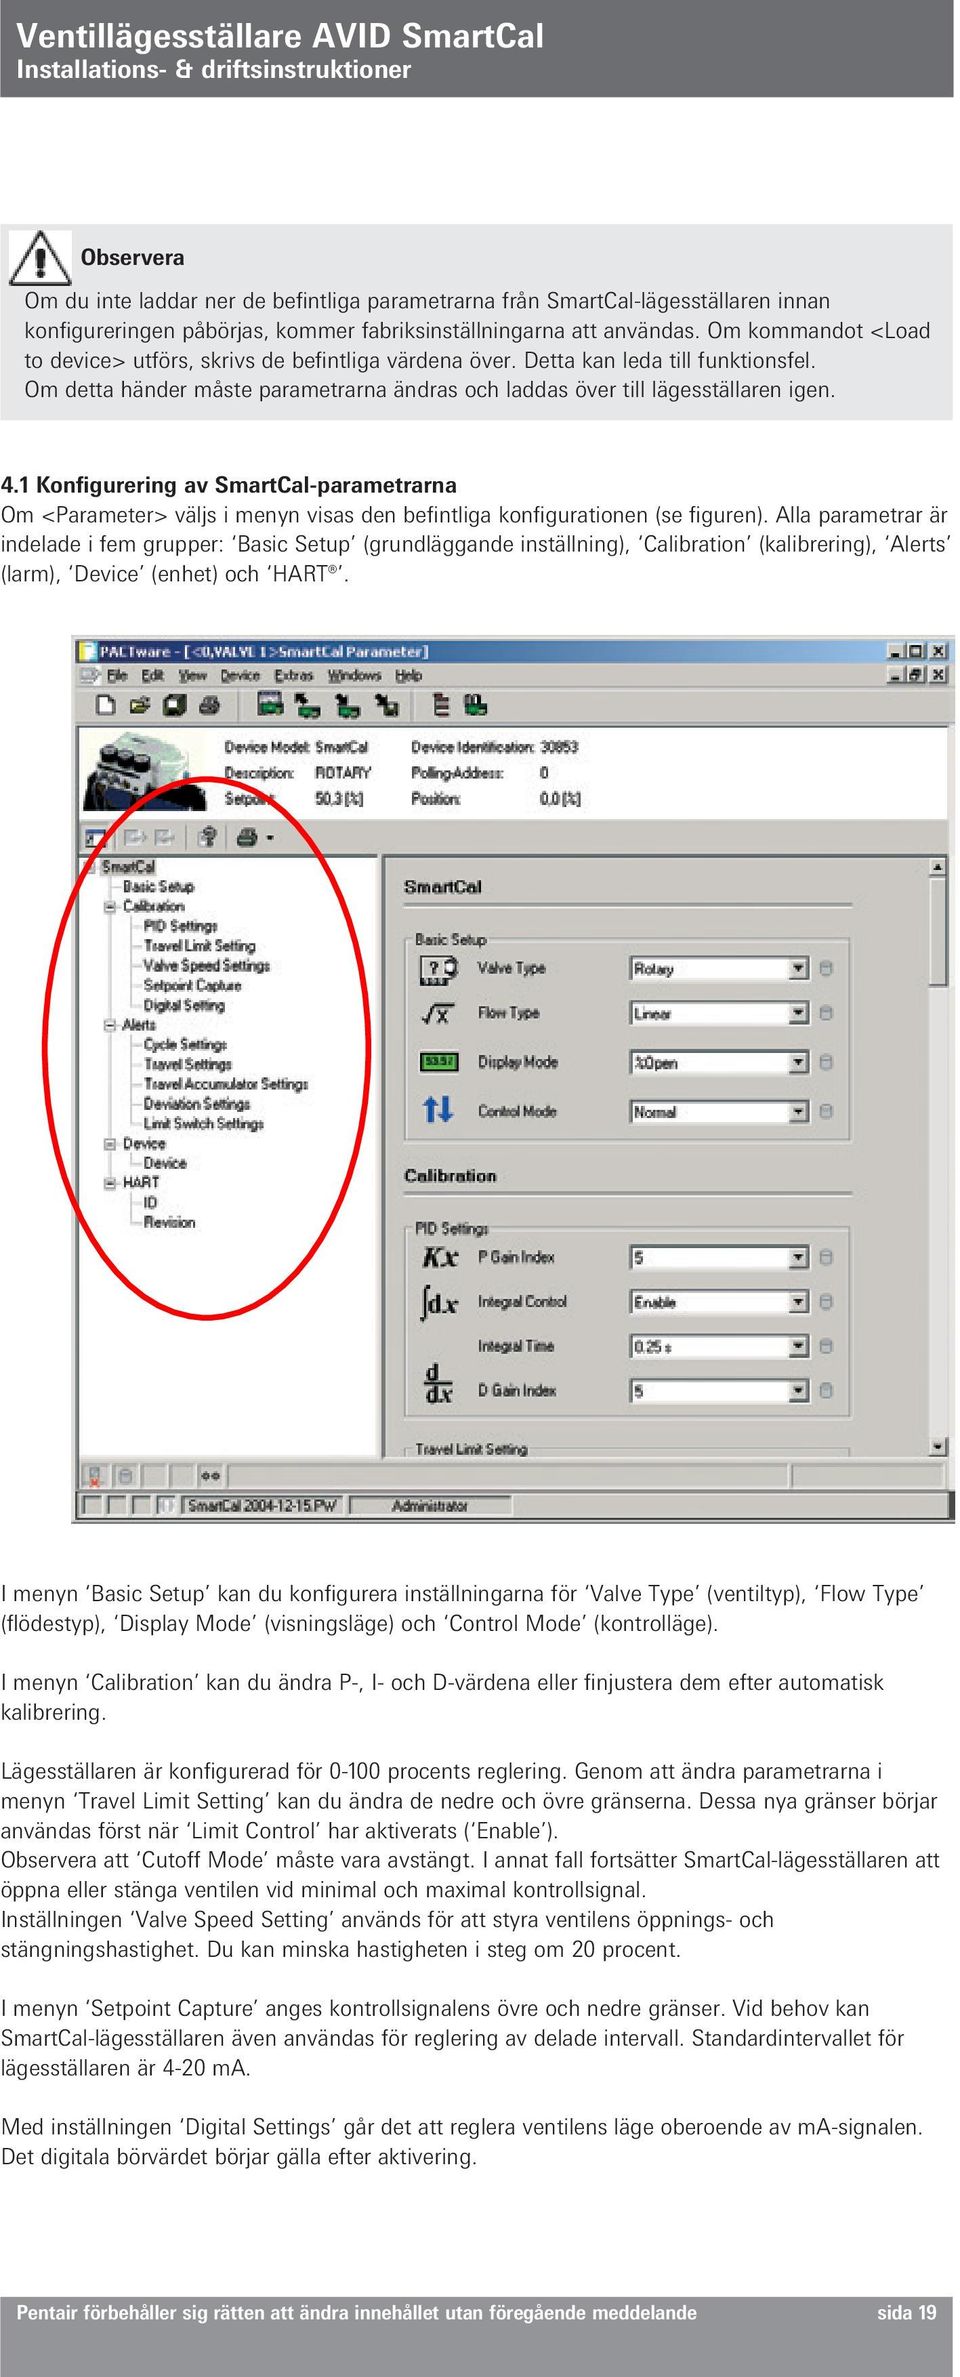Viewport: 960px width, 2377px height.
Task: Click the database icon next to Flow Type
Action: [x=826, y=1014]
